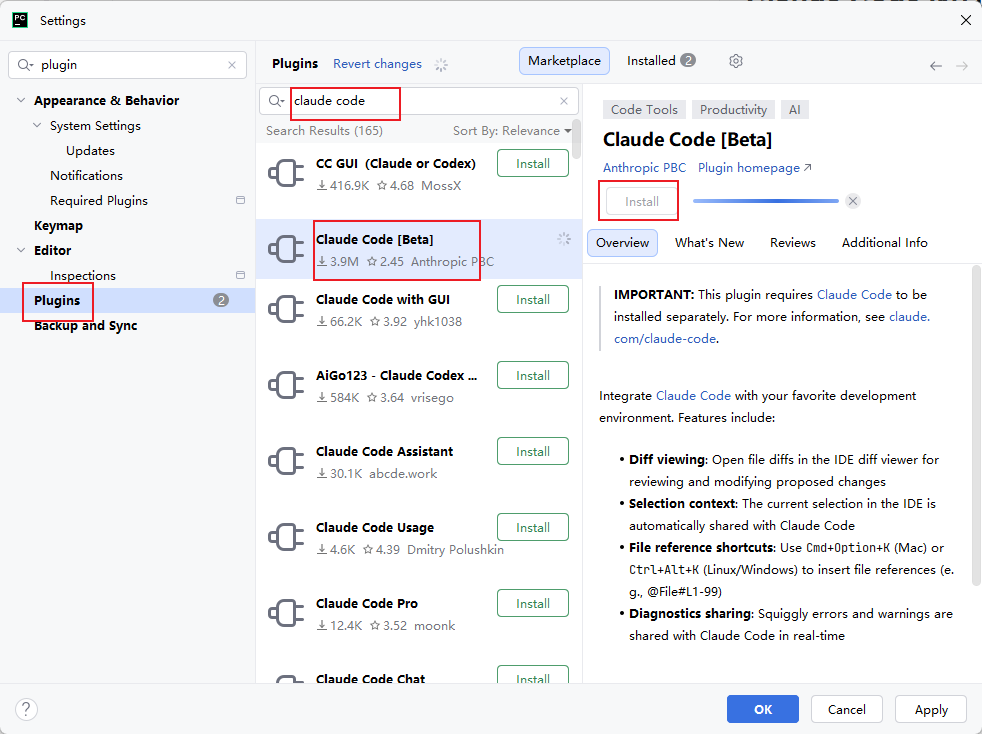Click the Productivity tag

pos(733,110)
